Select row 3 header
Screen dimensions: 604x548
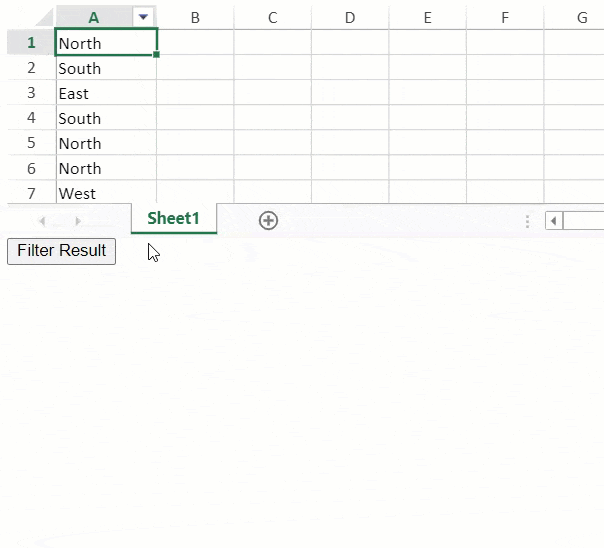point(32,93)
